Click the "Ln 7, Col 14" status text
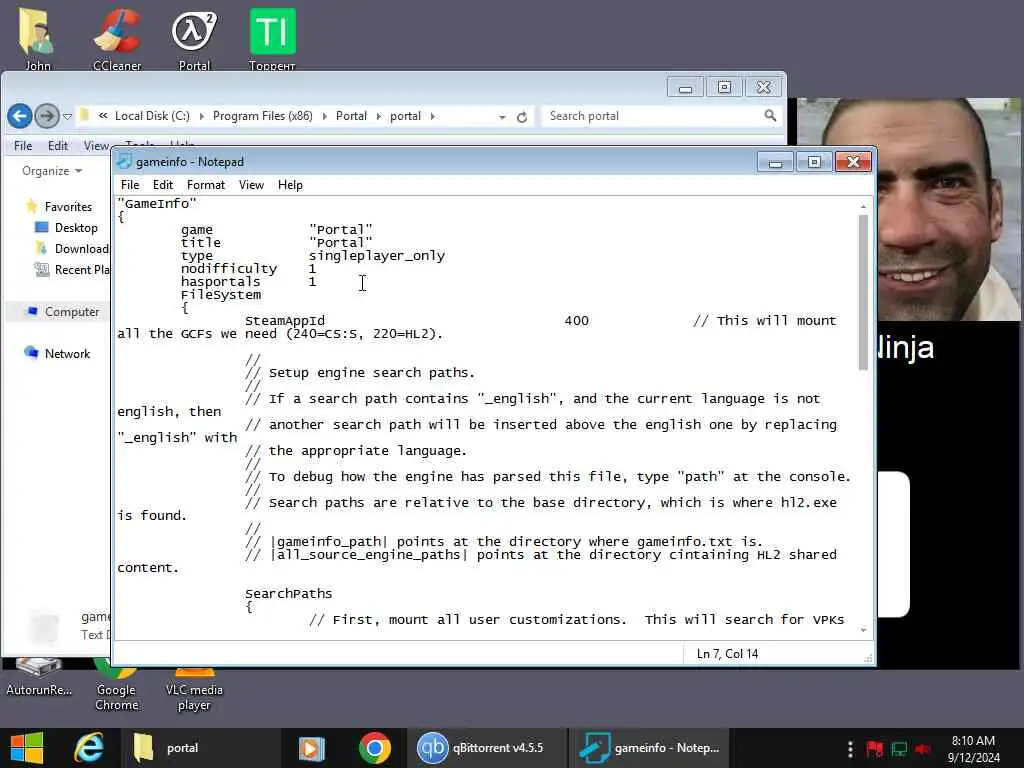1024x768 pixels. 728,654
